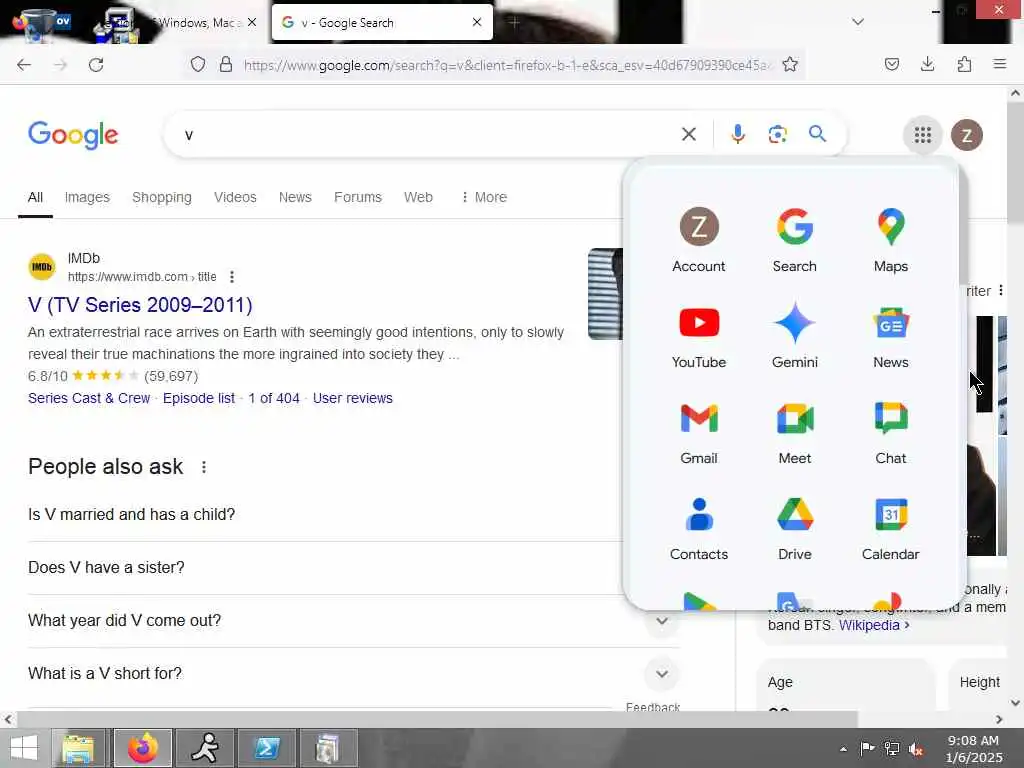Click the horizontal scrollbar at page bottom
Viewport: 1024px width, 768px height.
438,719
